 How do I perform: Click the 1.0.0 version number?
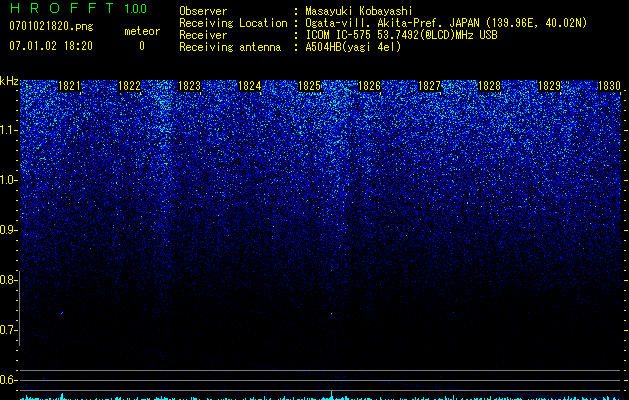[x=136, y=8]
